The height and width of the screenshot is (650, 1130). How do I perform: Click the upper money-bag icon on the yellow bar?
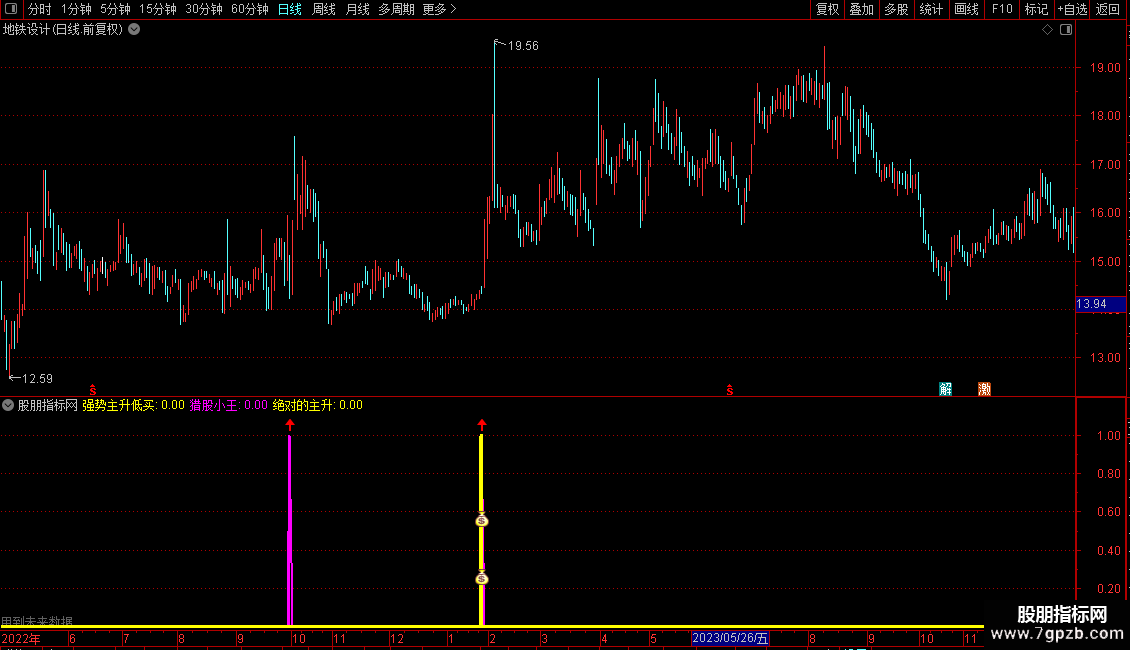(x=482, y=520)
